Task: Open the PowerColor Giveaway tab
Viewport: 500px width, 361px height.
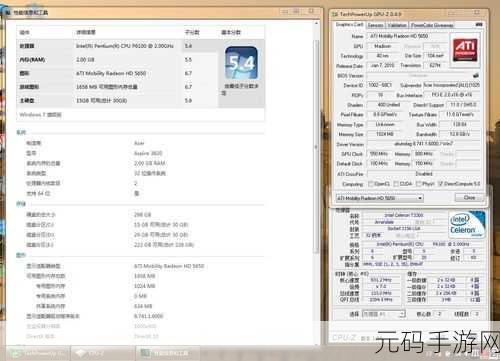Action: click(432, 25)
